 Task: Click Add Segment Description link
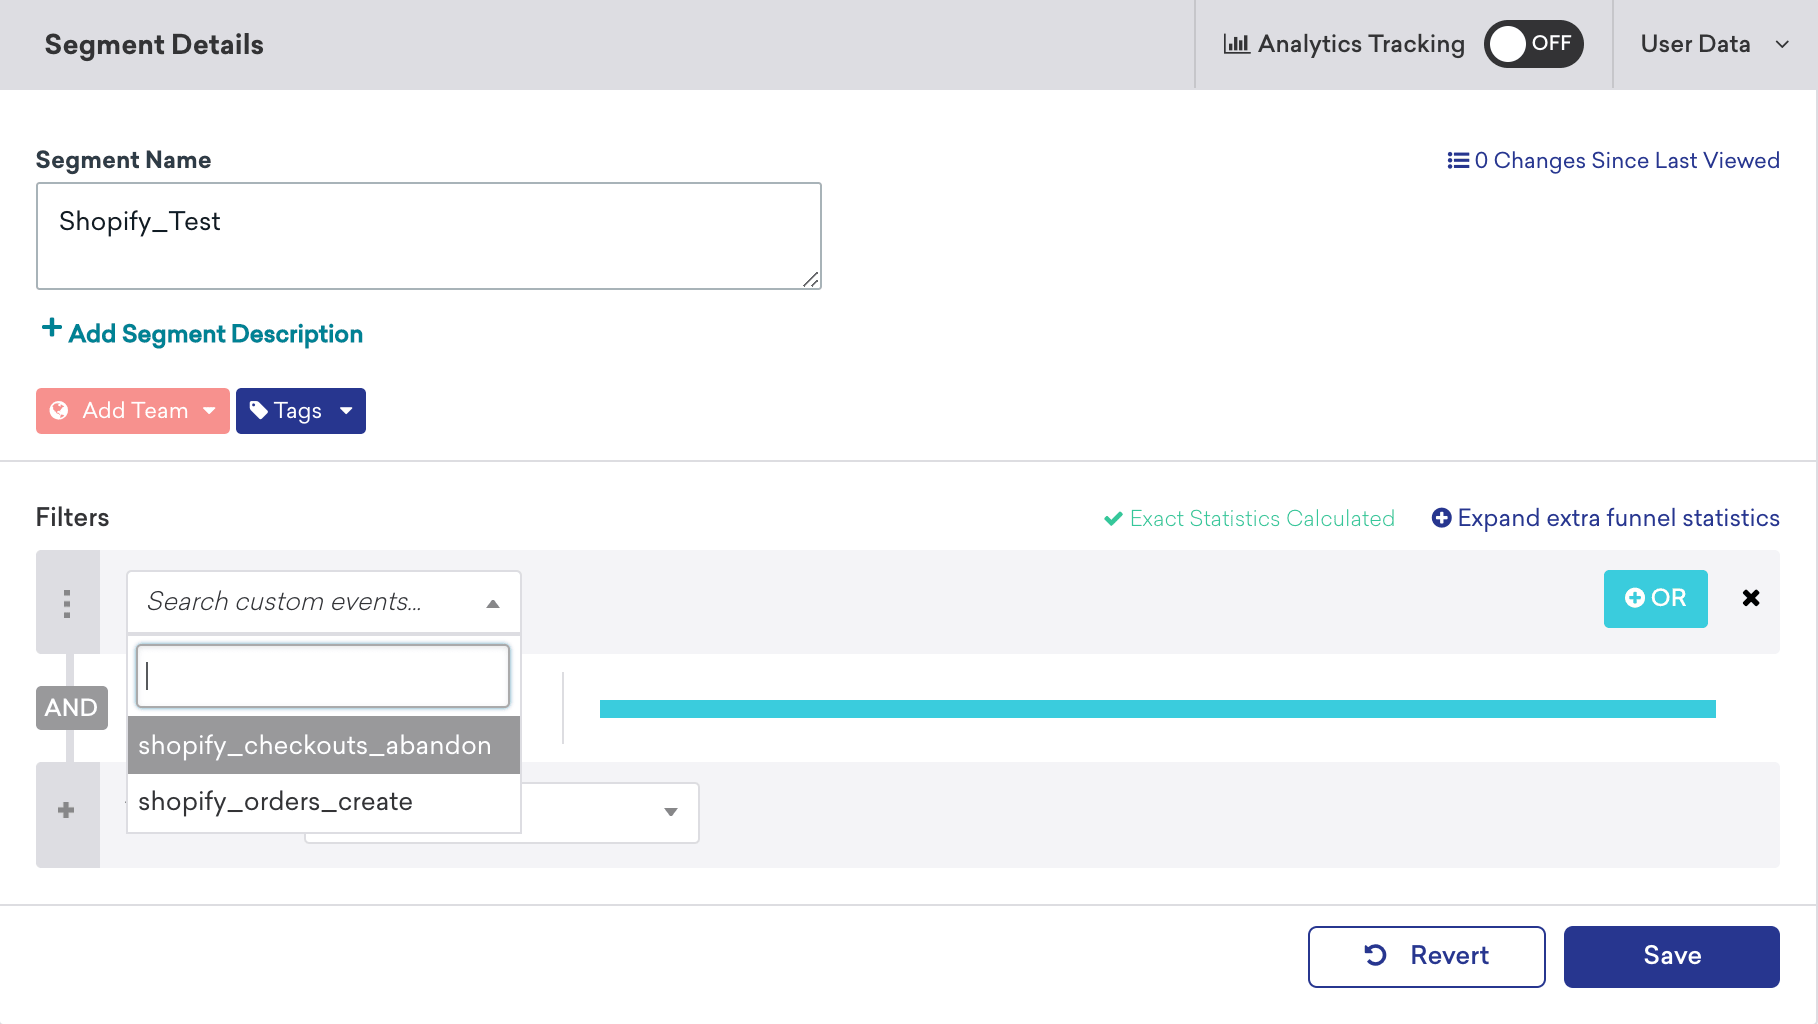coord(215,334)
